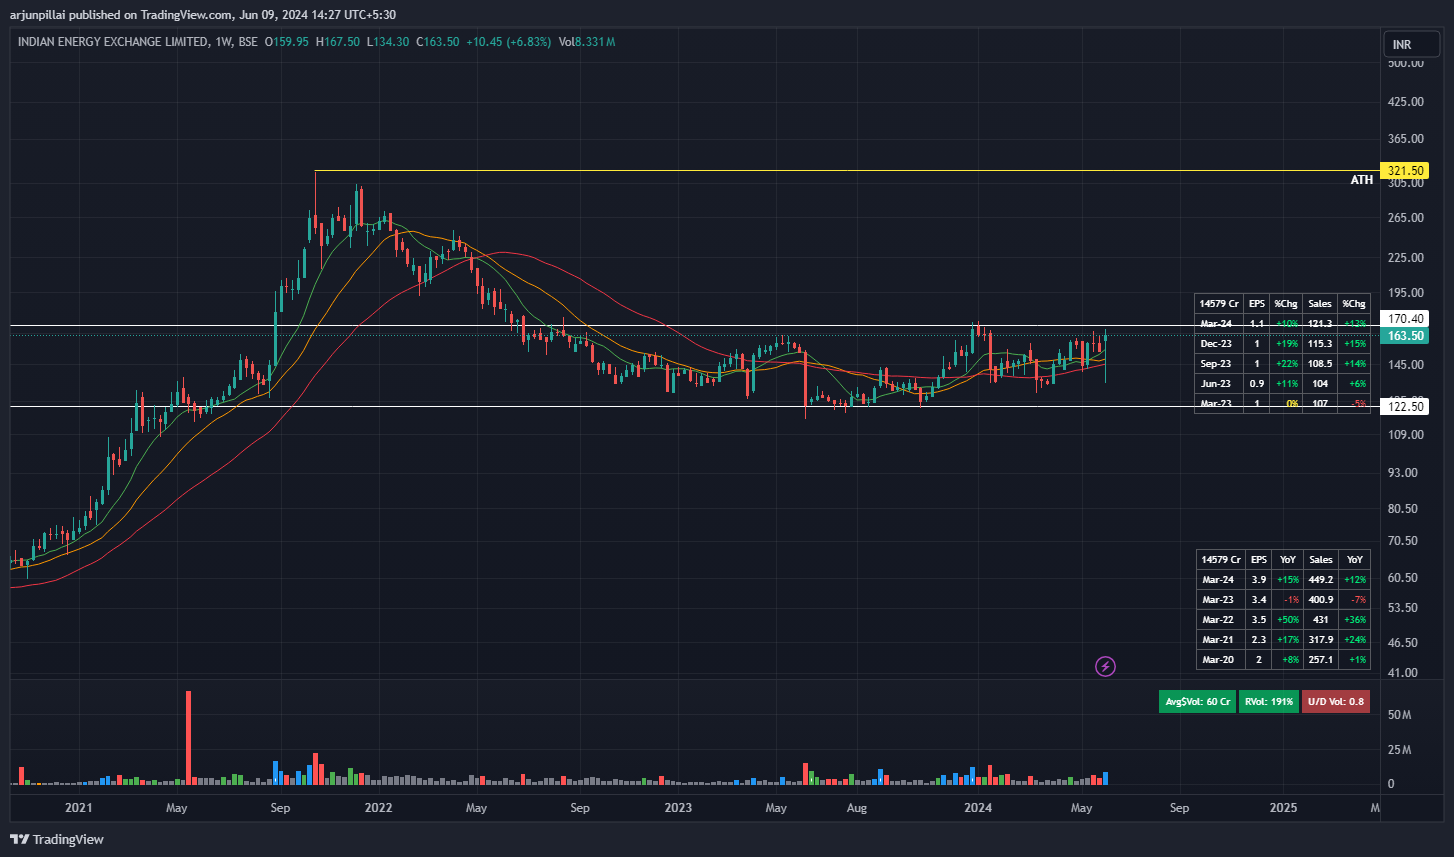Click the O159.95 open value
The image size is (1454, 857).
click(x=287, y=42)
